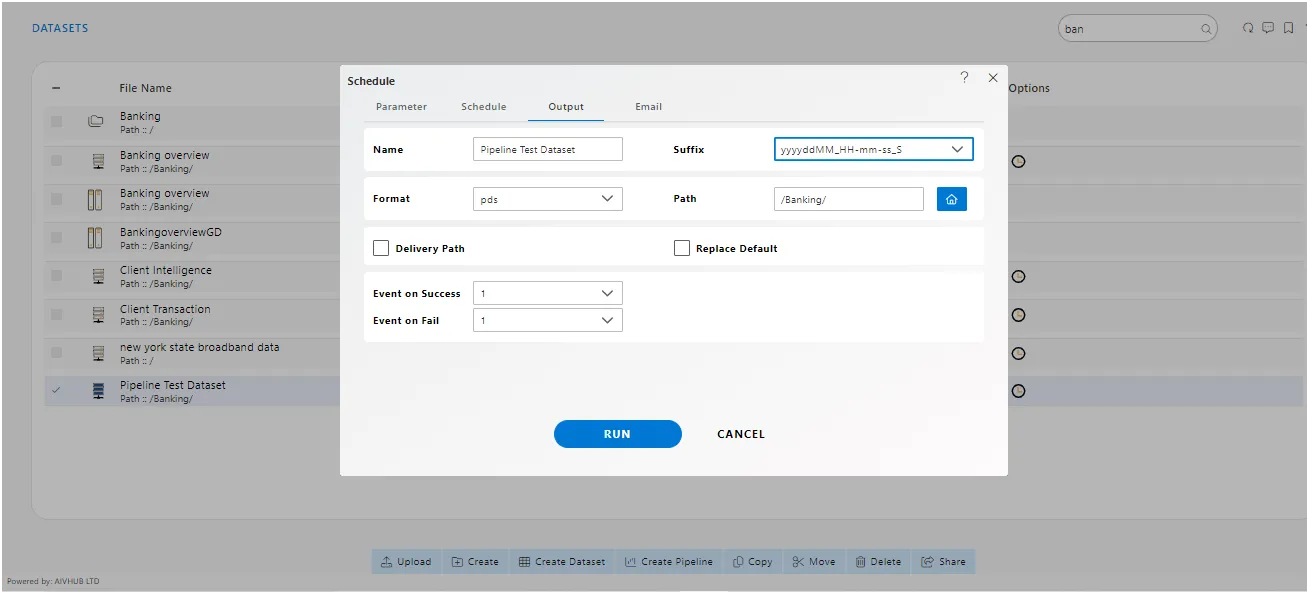The width and height of the screenshot is (1309, 594).
Task: Toggle the select-all checkbox in table header
Action: pyautogui.click(x=56, y=88)
